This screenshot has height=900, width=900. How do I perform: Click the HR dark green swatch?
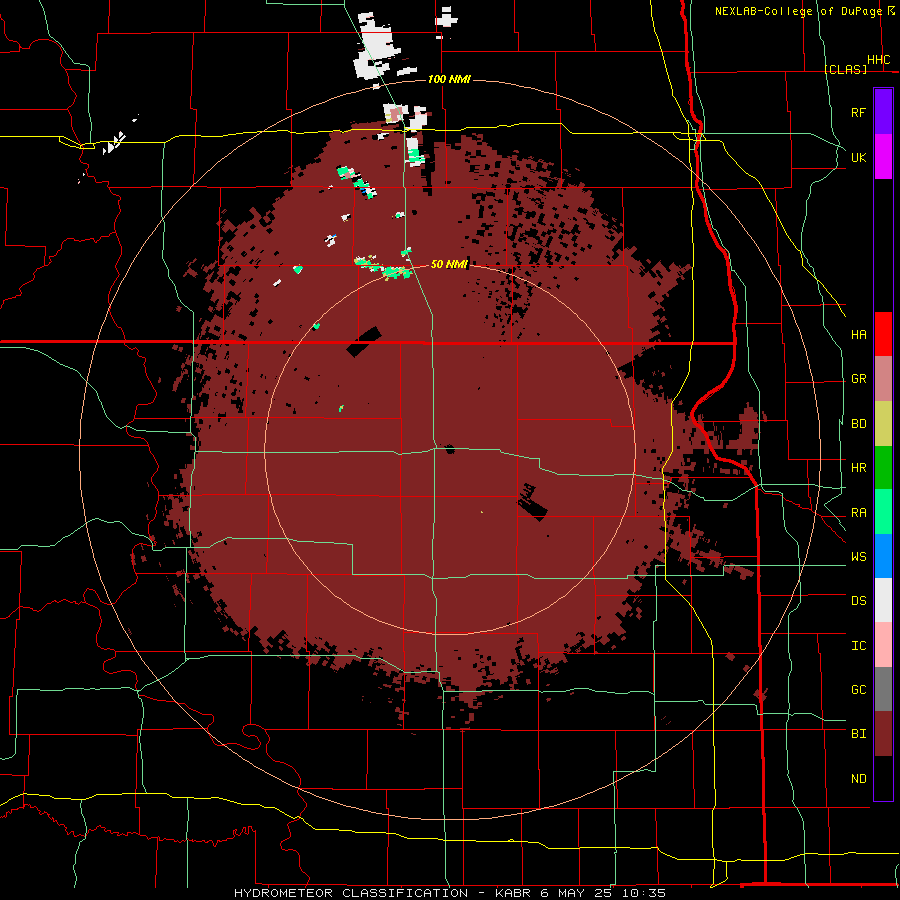coord(883,468)
